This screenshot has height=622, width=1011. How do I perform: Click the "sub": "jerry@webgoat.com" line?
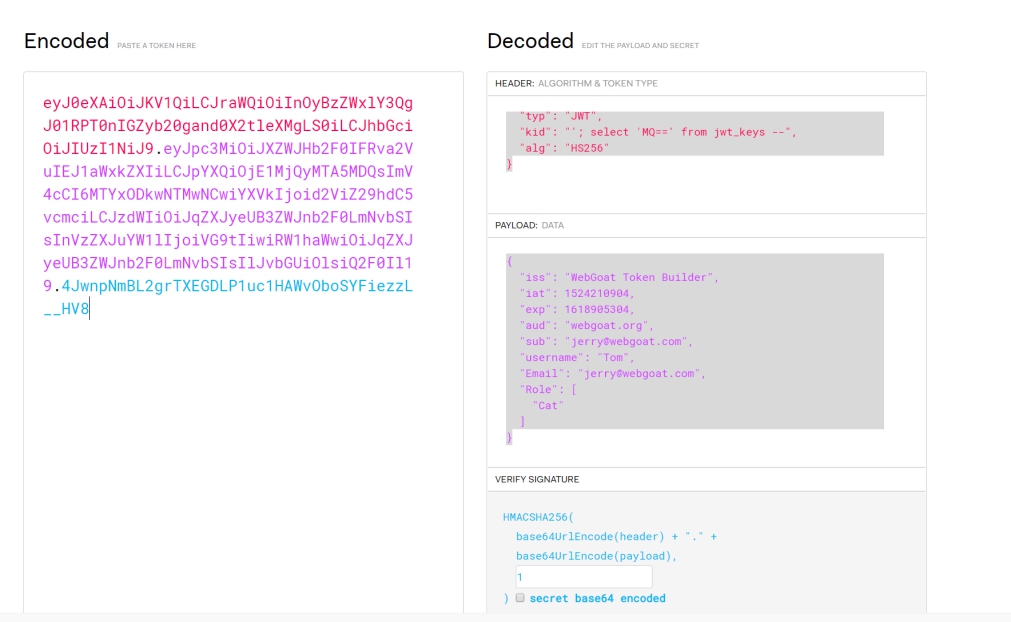606,342
